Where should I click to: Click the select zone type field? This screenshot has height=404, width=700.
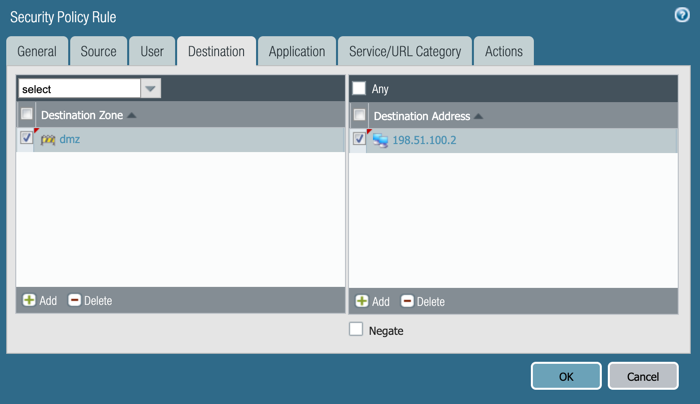click(79, 88)
